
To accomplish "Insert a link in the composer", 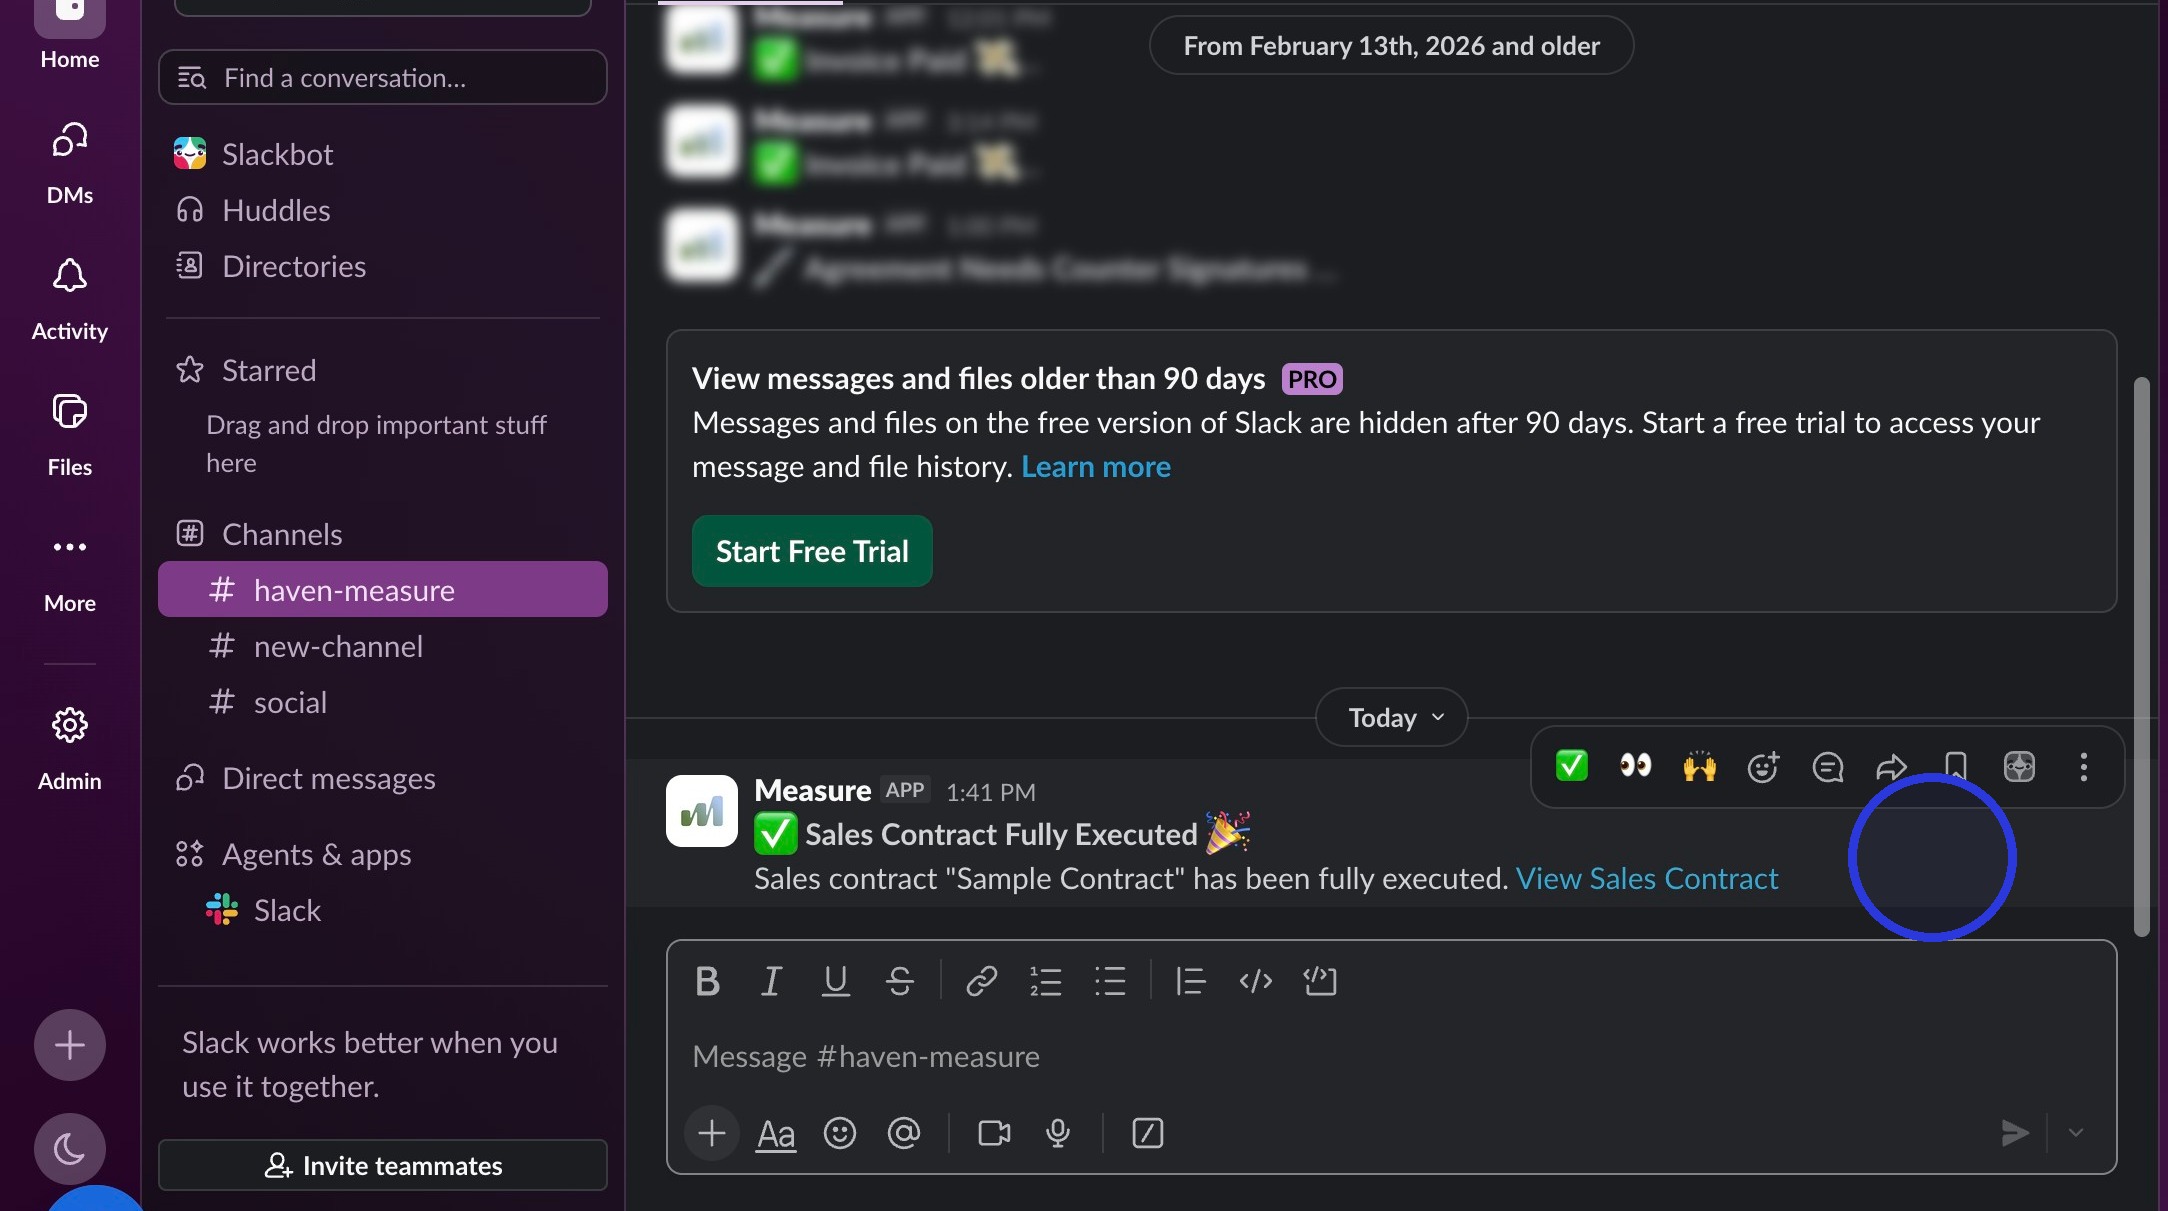I will (982, 981).
